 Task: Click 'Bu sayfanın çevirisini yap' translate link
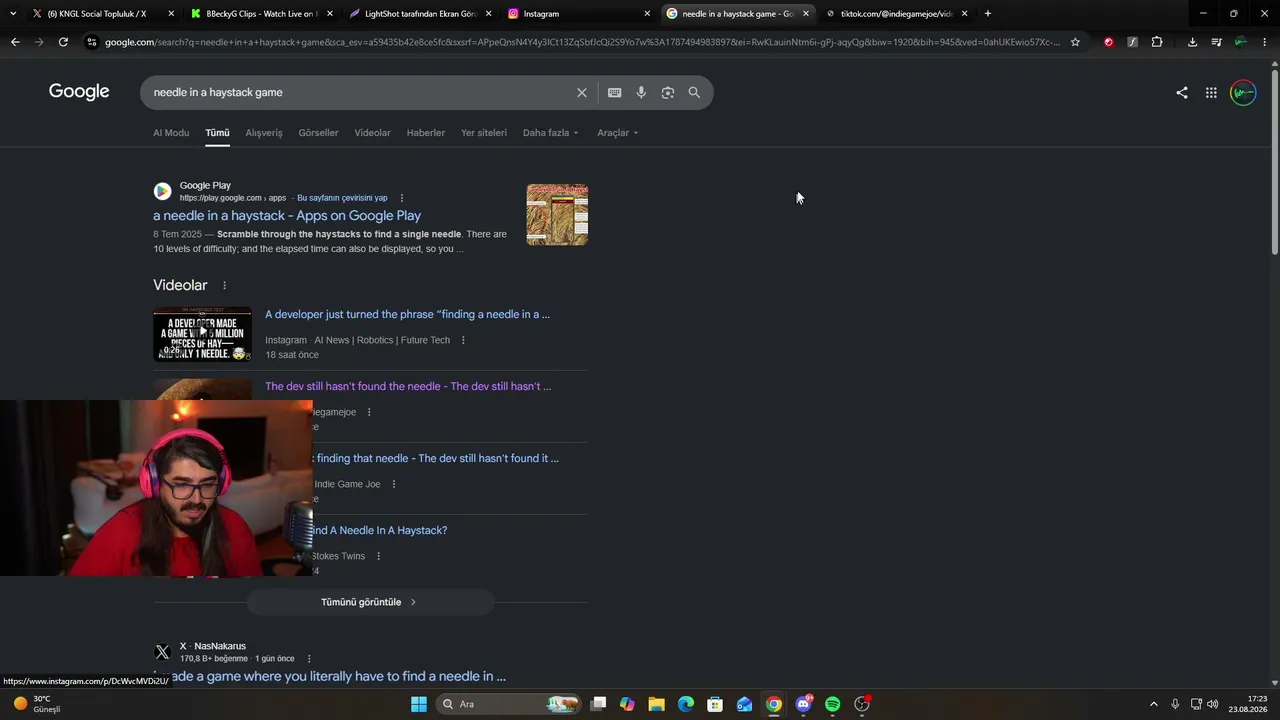[342, 198]
